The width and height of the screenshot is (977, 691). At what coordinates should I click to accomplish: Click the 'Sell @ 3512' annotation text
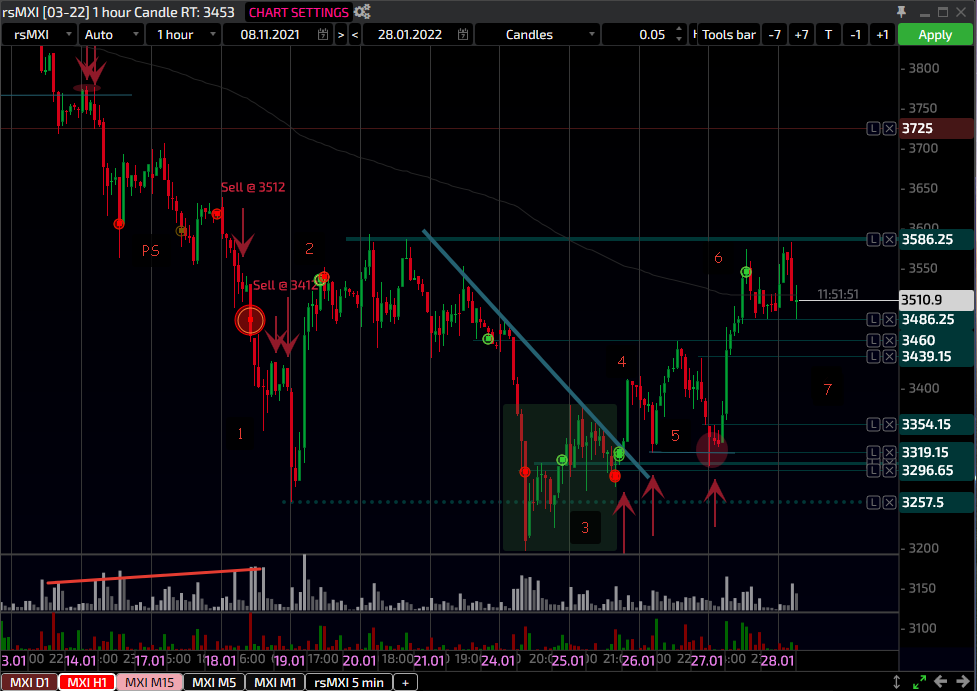click(x=253, y=187)
